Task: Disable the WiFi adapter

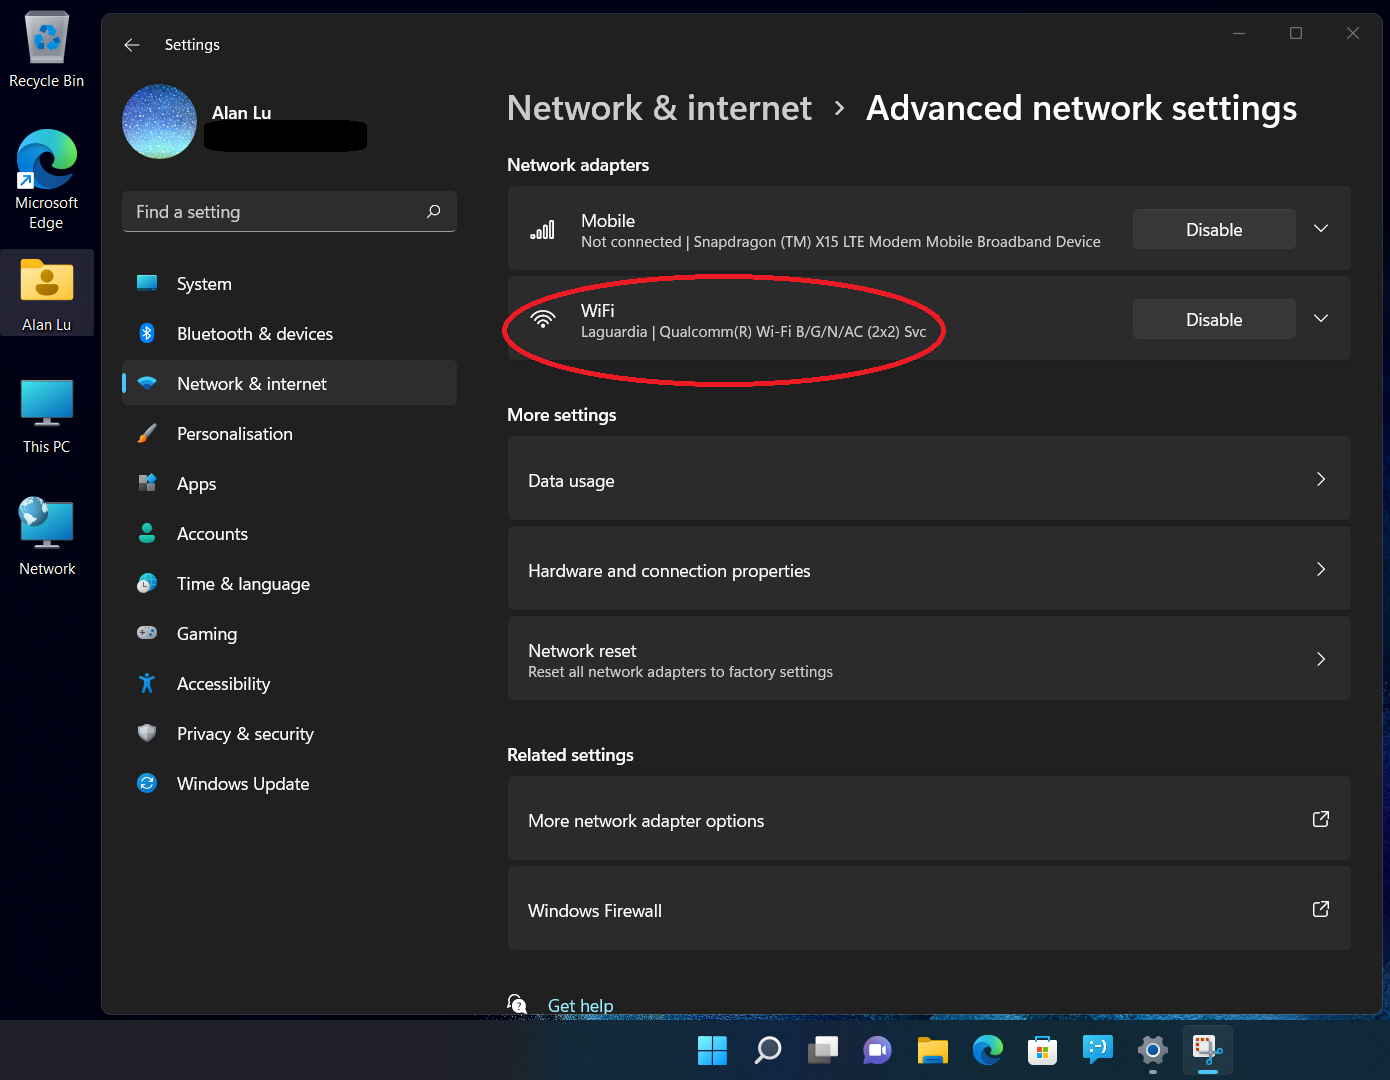Action: pyautogui.click(x=1213, y=318)
